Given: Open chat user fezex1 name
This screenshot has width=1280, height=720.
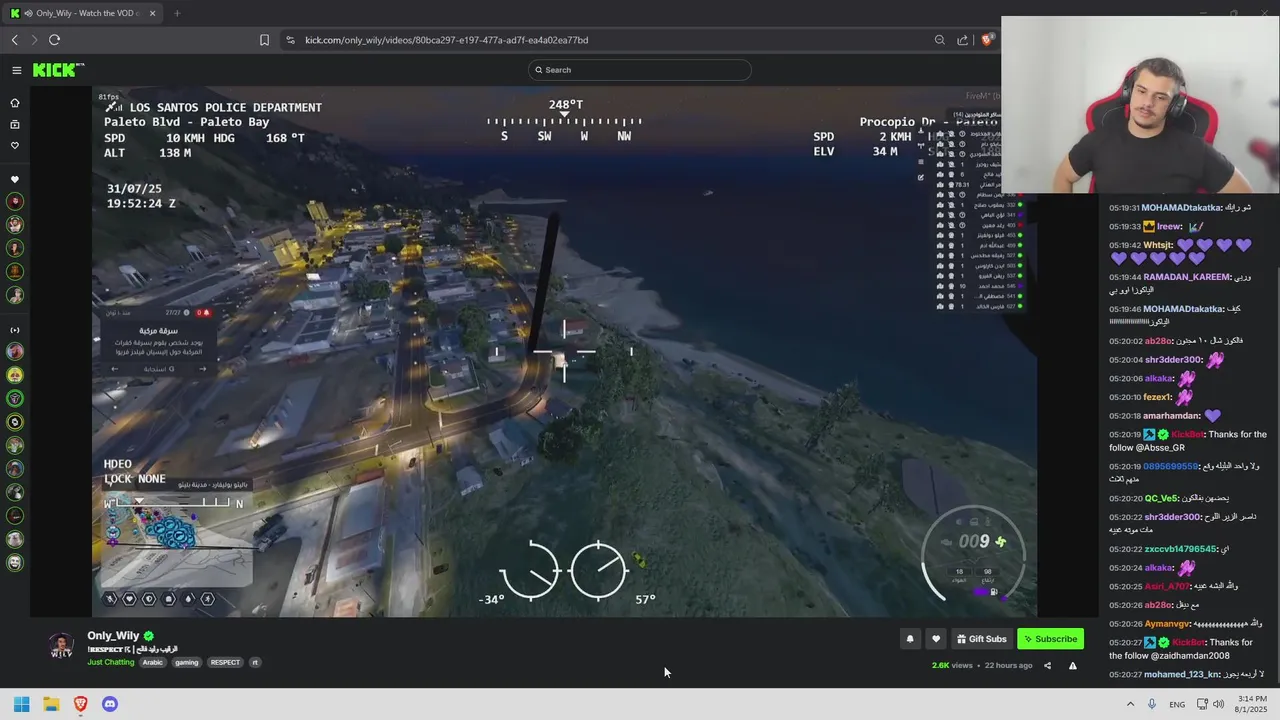Looking at the screenshot, I should 1158,397.
